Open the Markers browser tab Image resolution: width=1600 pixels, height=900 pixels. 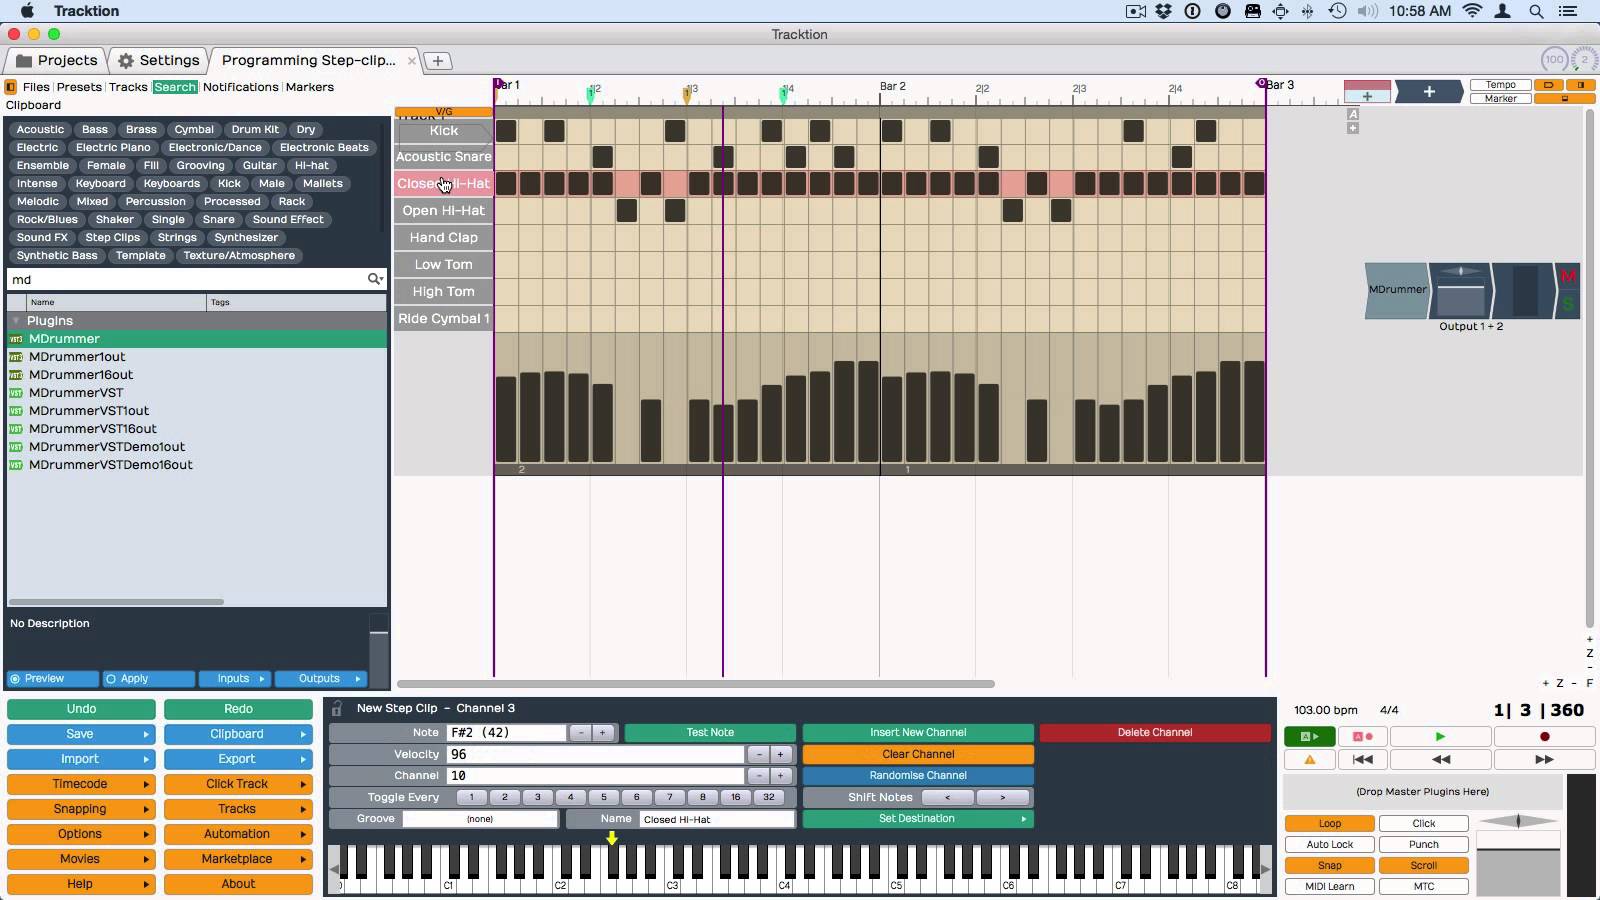[310, 87]
